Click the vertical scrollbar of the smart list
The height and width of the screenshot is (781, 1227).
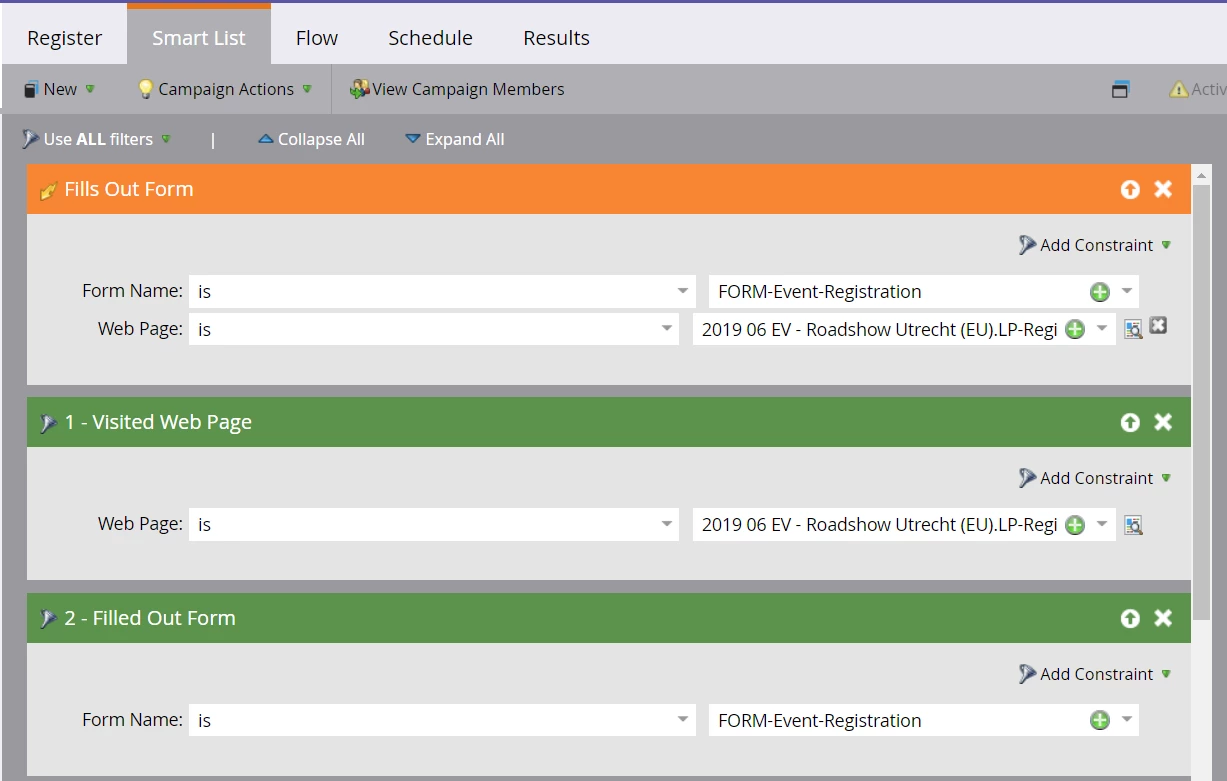[1202, 400]
